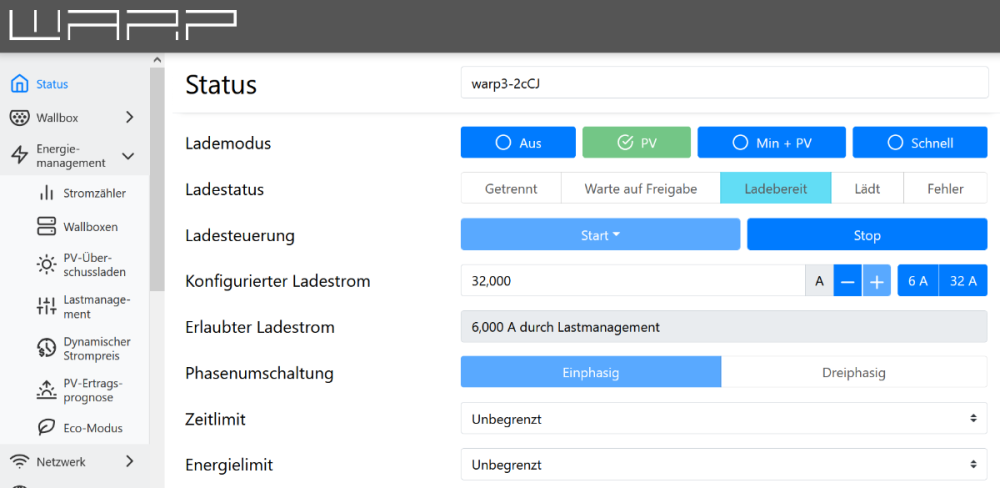Screen dimensions: 1000x488
Task: Click the Eco-Modus leaf icon
Action: point(46,428)
